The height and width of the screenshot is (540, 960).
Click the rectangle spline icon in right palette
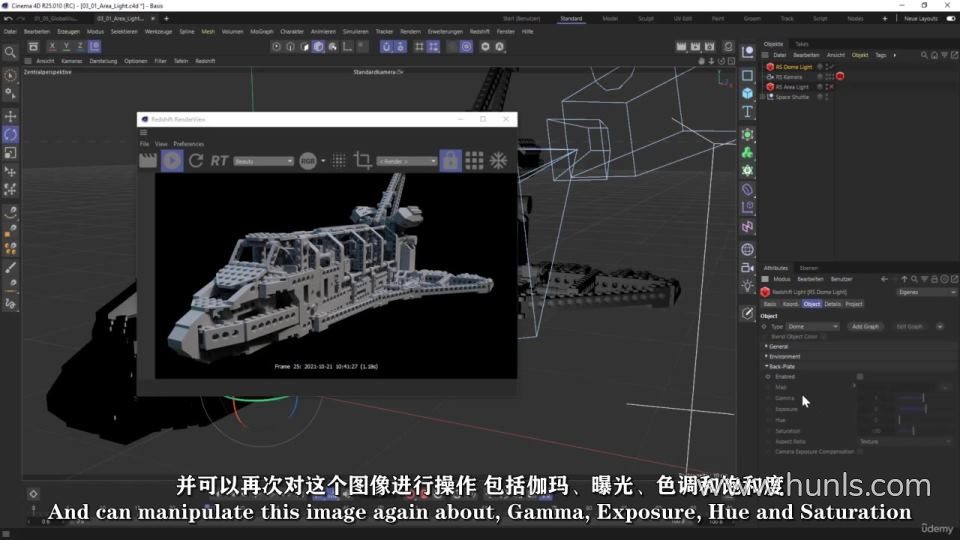pos(748,75)
